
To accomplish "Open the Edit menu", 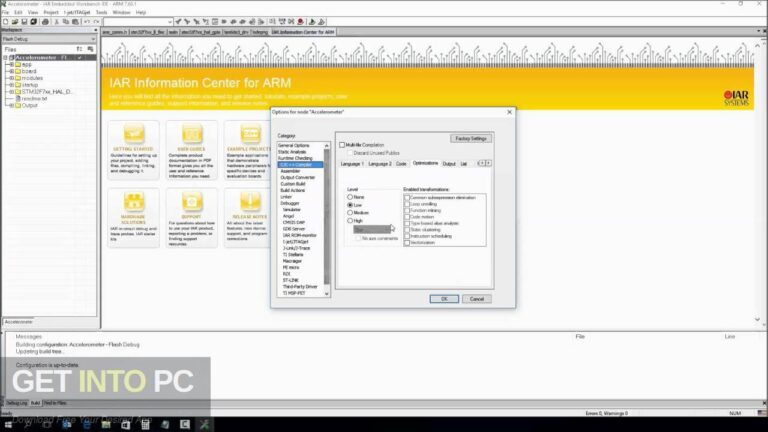I will click(18, 12).
